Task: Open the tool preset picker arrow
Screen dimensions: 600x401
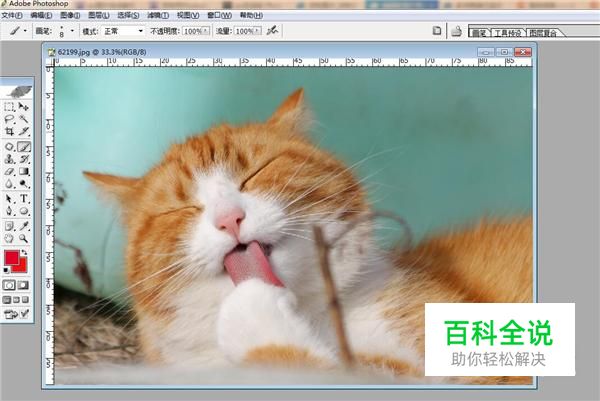Action: point(25,31)
